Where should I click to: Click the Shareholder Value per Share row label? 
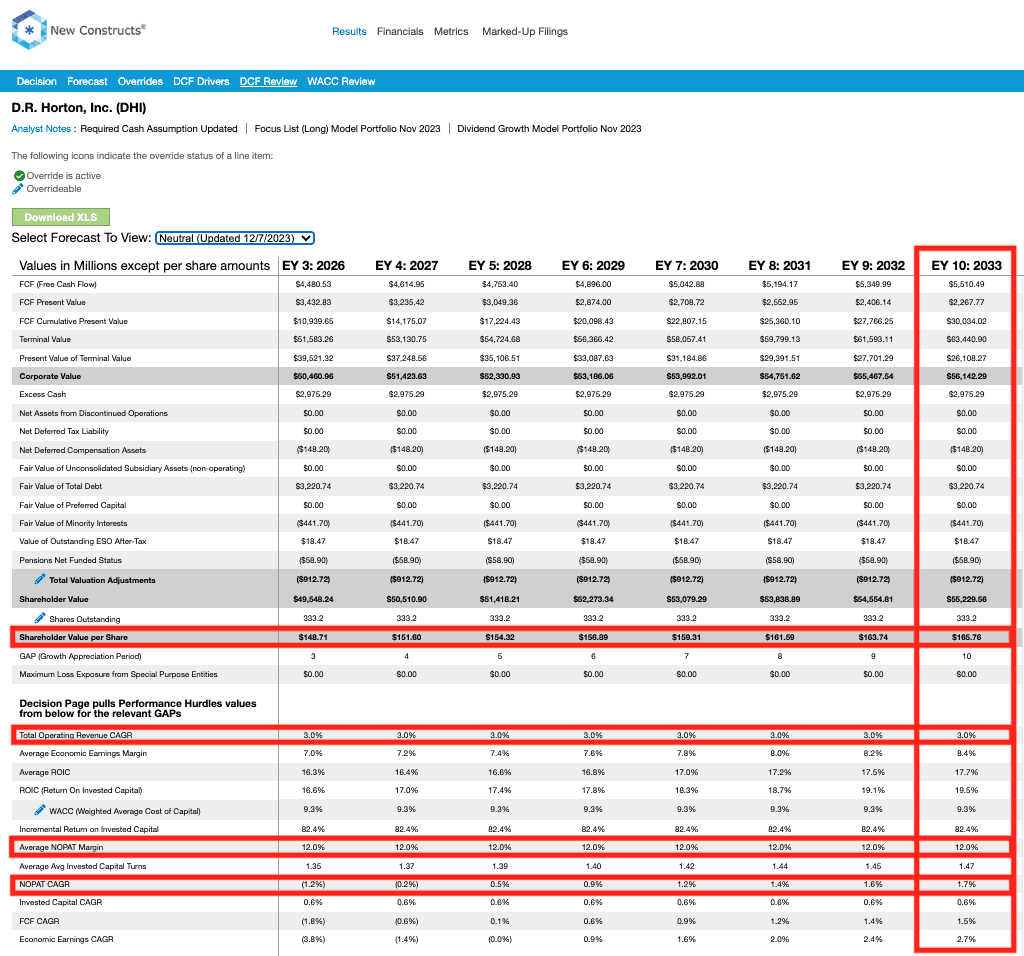point(73,637)
